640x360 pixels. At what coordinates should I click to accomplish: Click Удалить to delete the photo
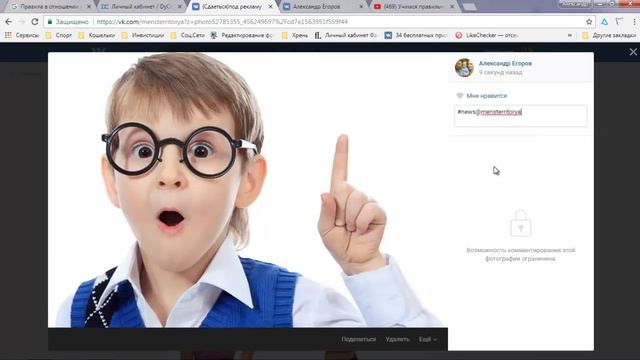coord(397,339)
